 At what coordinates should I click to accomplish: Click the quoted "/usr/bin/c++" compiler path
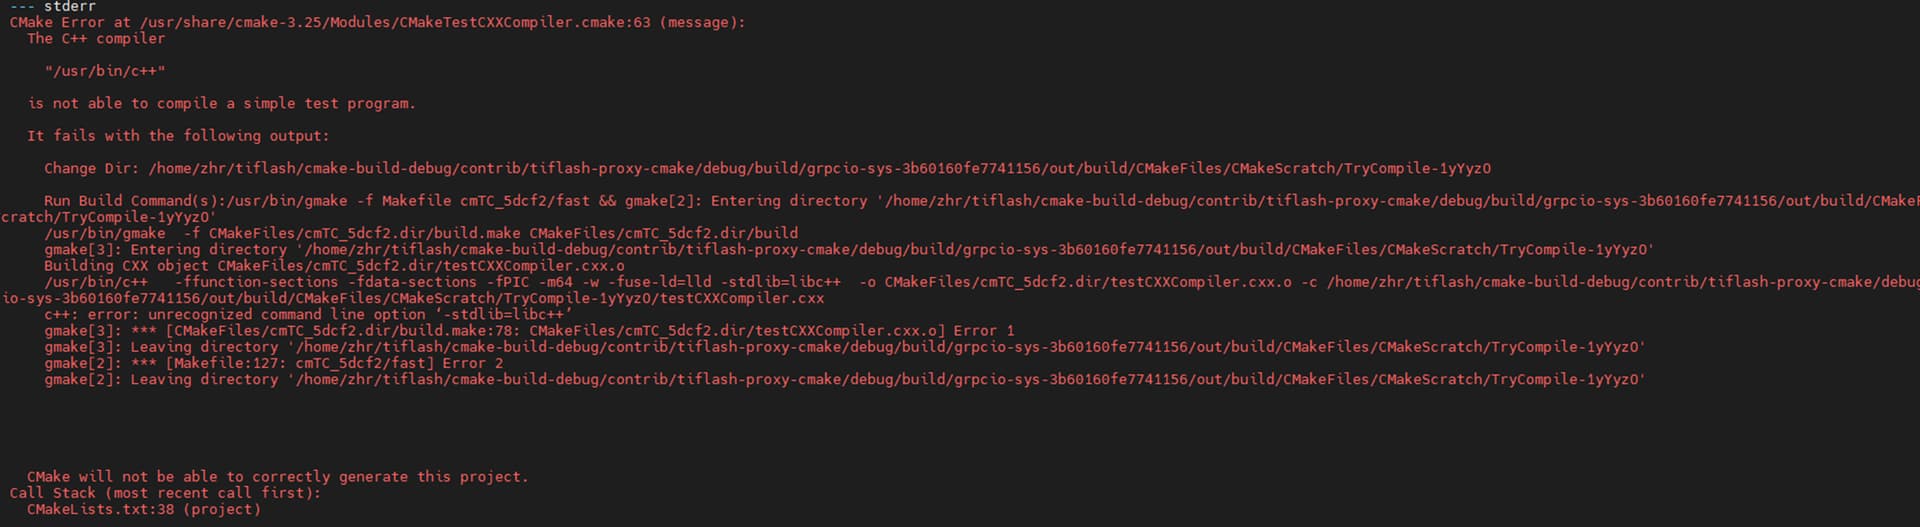coord(105,71)
